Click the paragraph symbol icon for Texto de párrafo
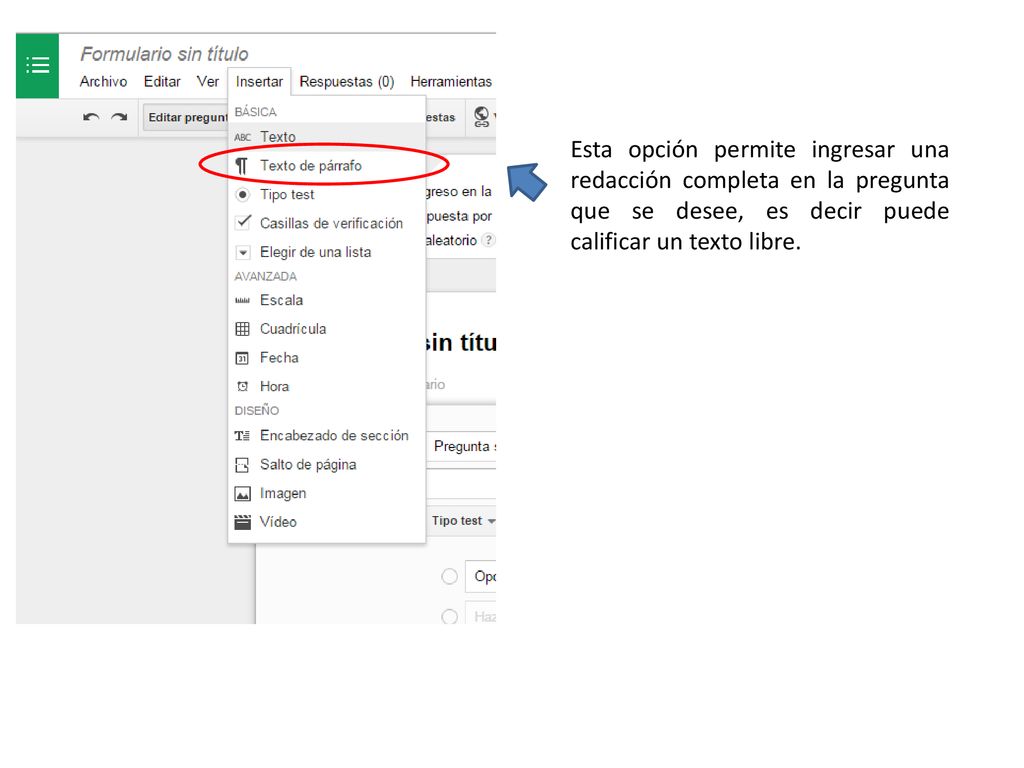 pos(242,166)
